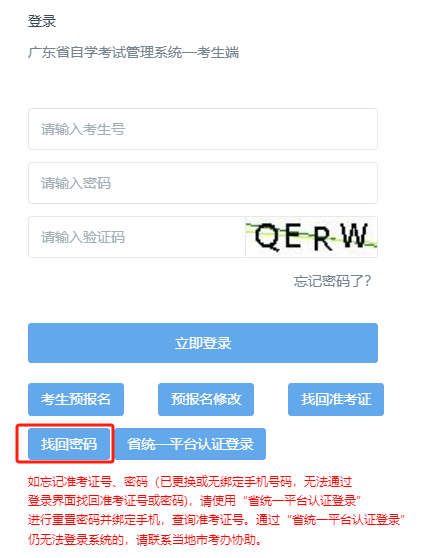Viewport: 430px width, 558px height.
Task: Click the red notice line starting 进行重置密码
Action: tap(216, 520)
